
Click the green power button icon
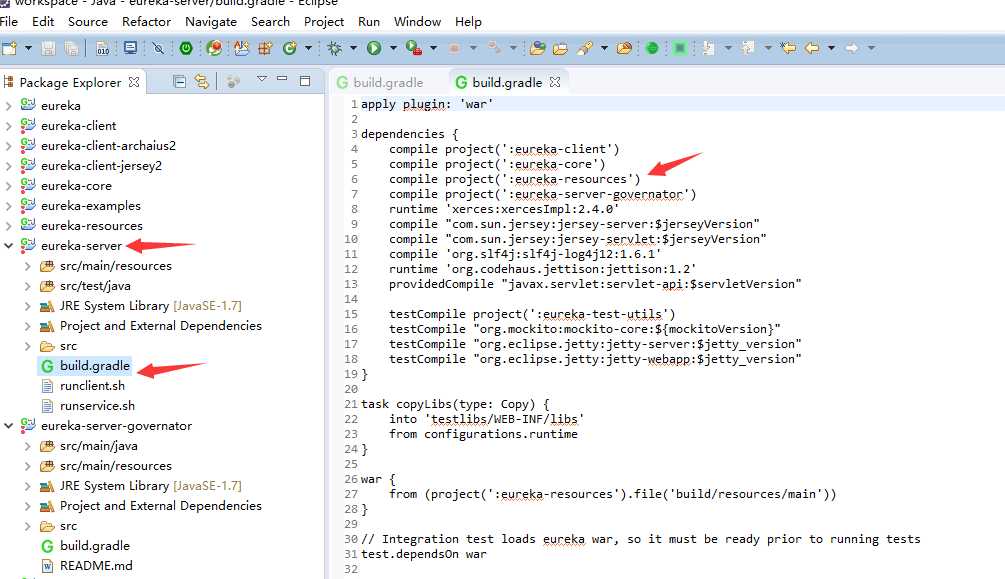[x=186, y=48]
